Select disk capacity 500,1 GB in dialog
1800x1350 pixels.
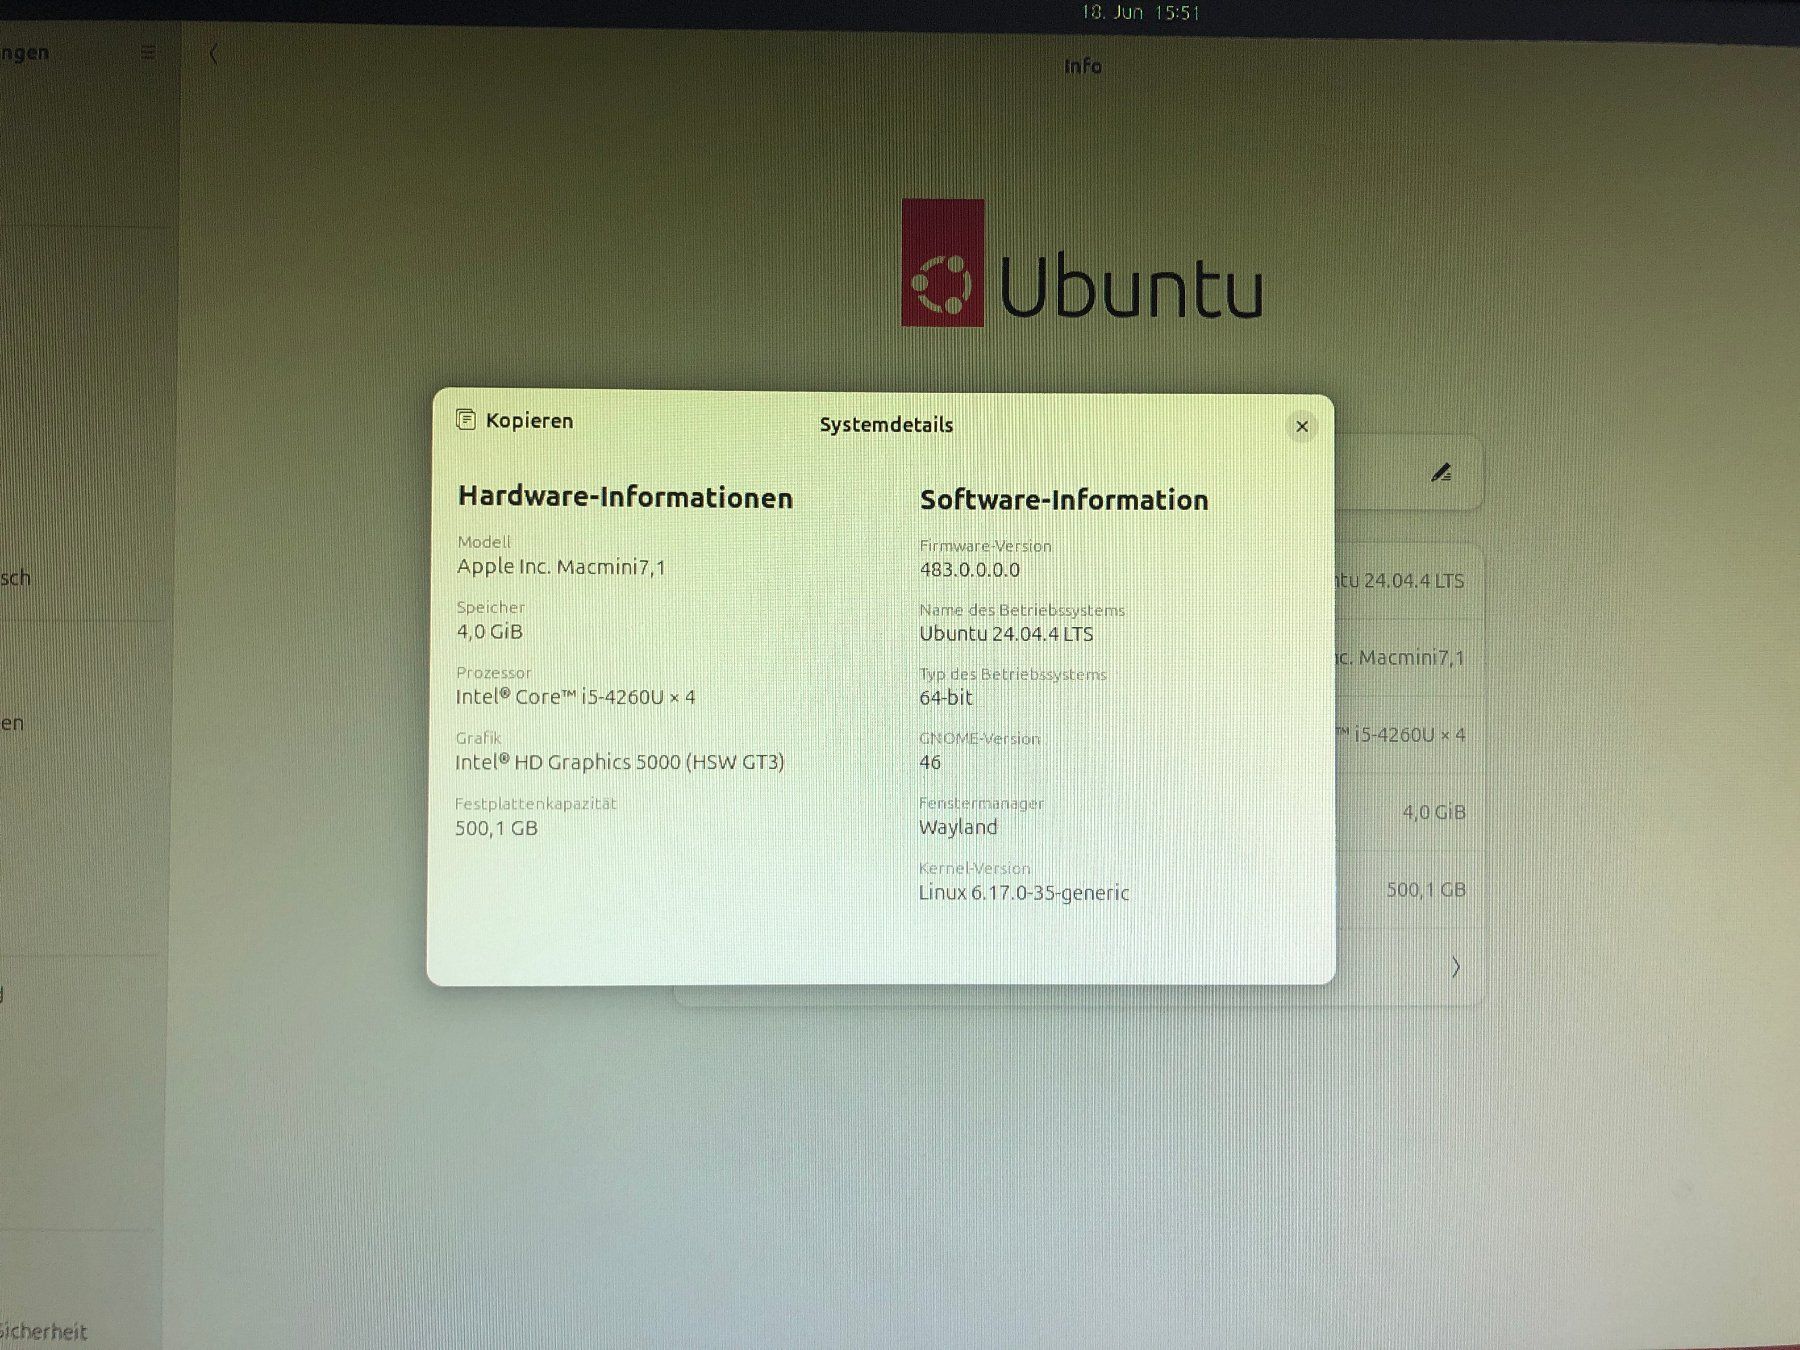(x=497, y=828)
